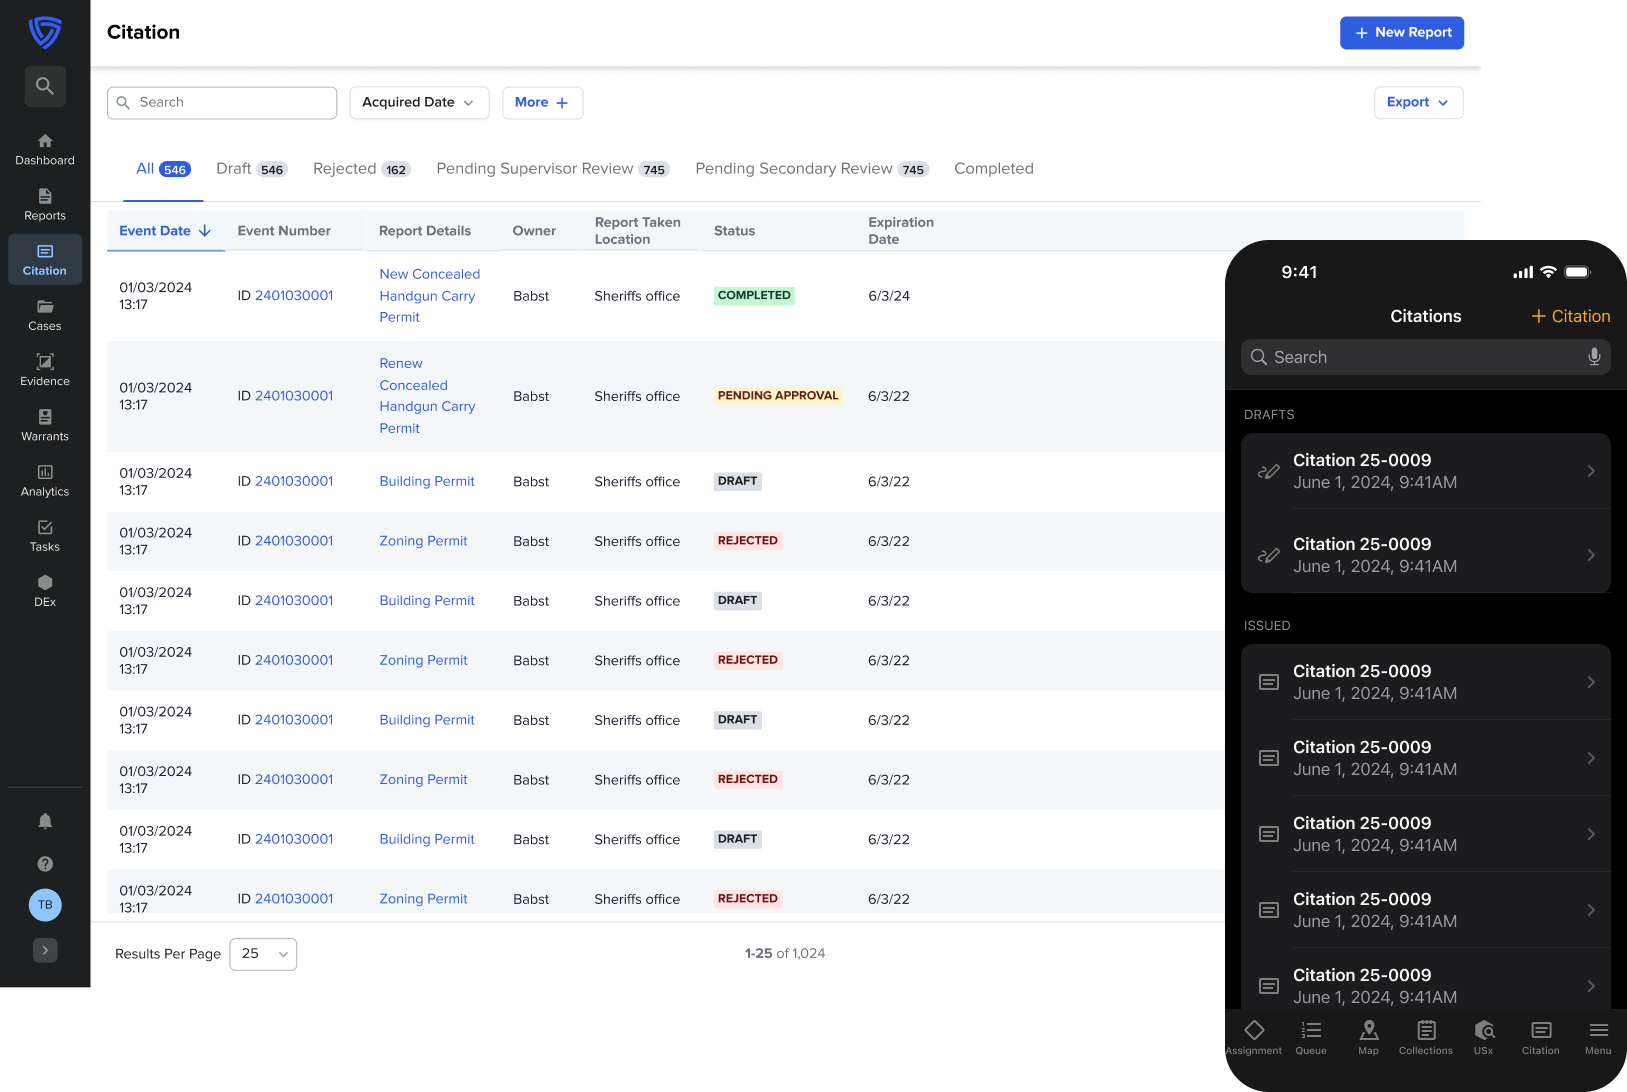The width and height of the screenshot is (1627, 1092).
Task: Tap the Map icon in mobile nav
Action: pyautogui.click(x=1368, y=1036)
